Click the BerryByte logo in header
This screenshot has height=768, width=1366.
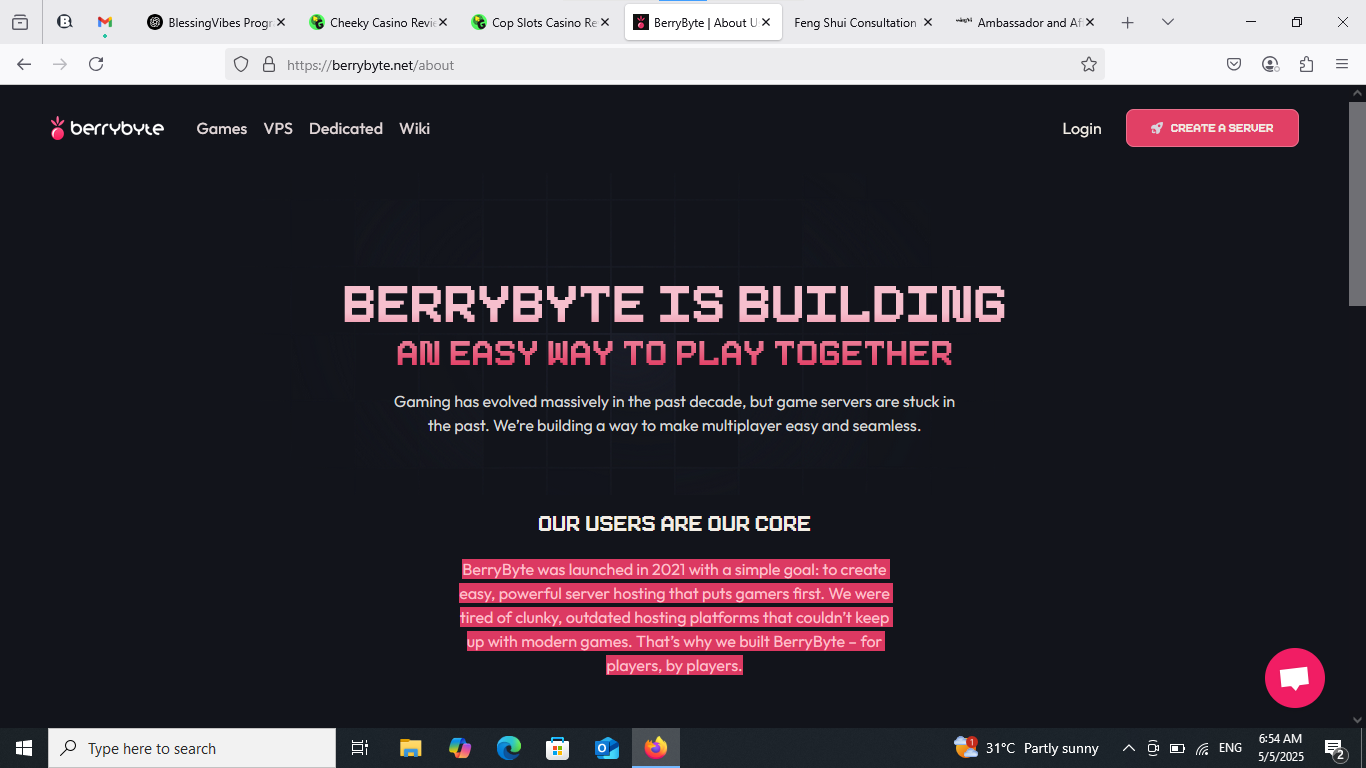point(107,128)
